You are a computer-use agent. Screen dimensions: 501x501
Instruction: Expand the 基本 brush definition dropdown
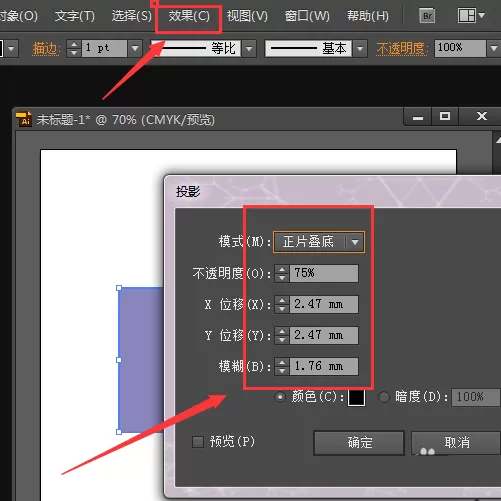pos(360,49)
